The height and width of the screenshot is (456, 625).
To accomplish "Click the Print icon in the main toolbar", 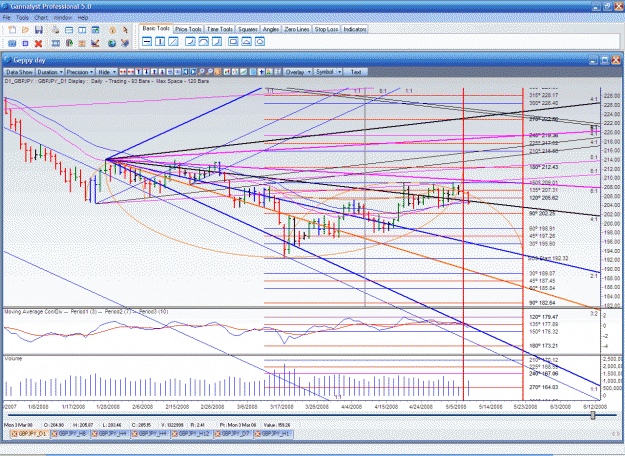I will 55,30.
